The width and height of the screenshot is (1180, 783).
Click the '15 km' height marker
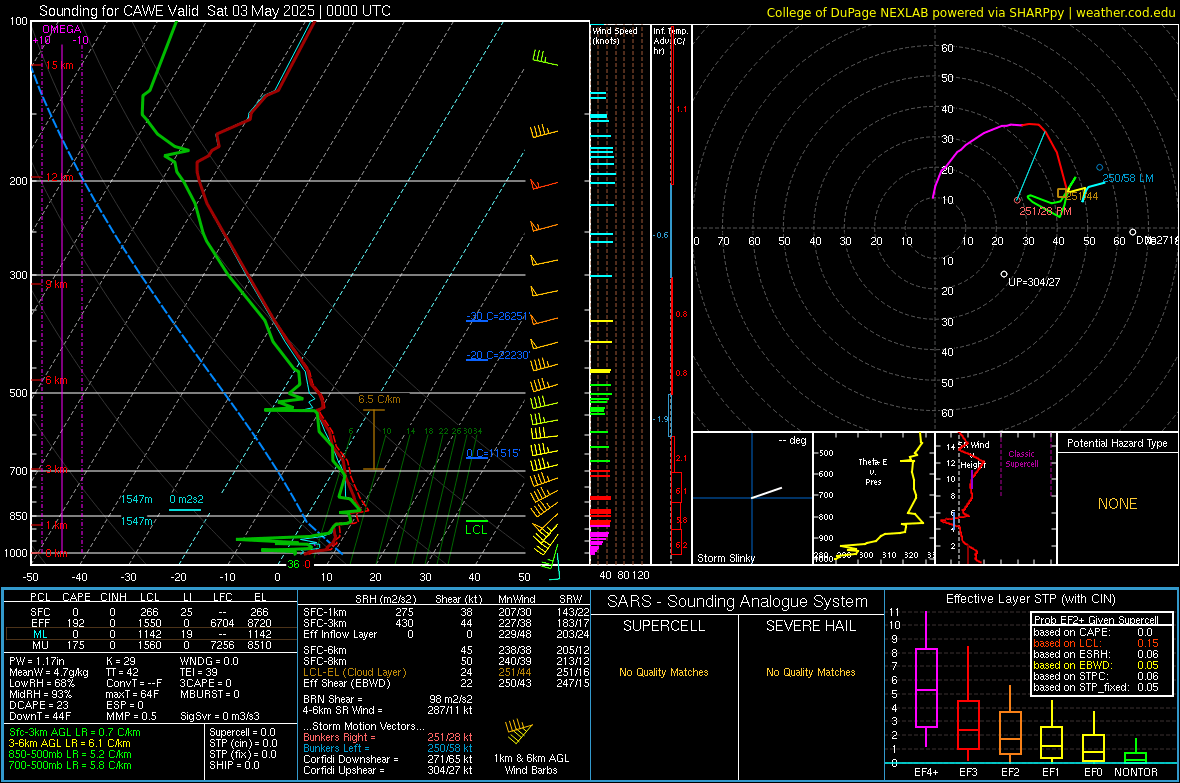tap(59, 66)
